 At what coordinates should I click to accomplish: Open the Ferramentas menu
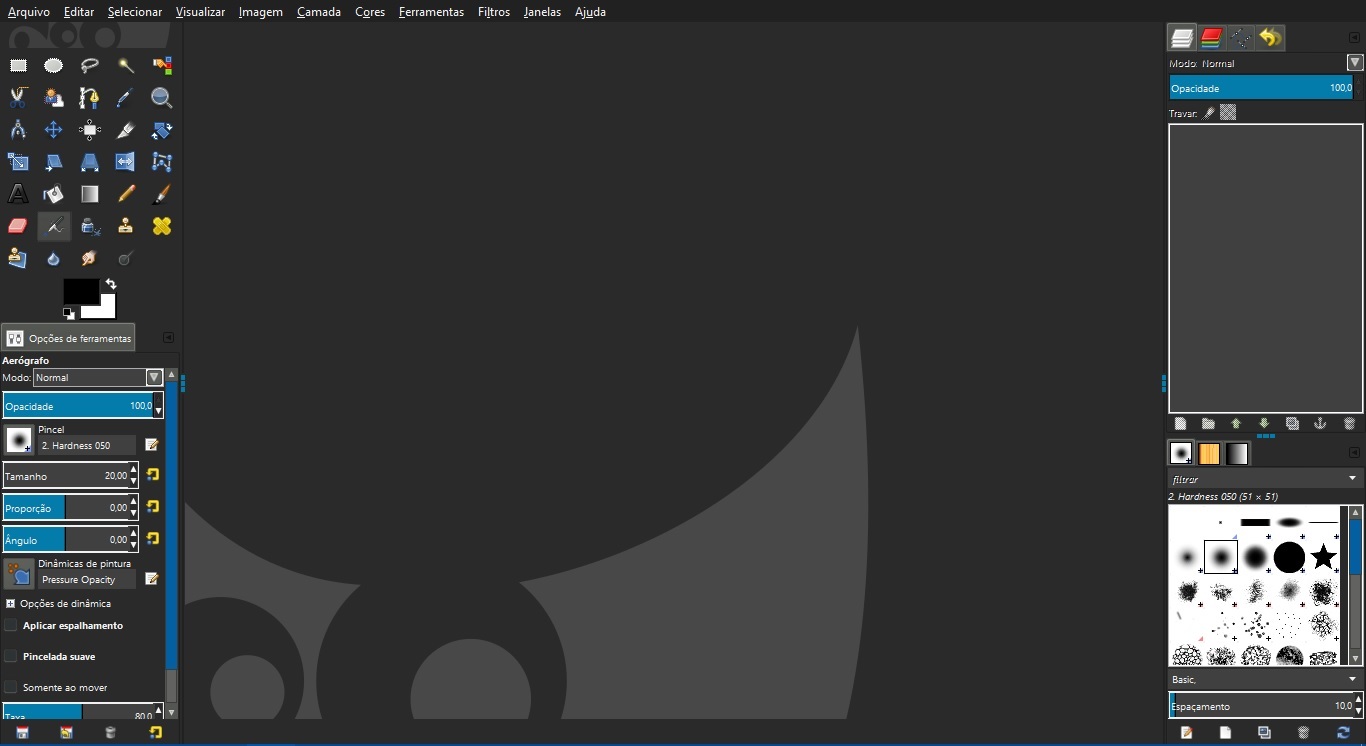point(431,12)
